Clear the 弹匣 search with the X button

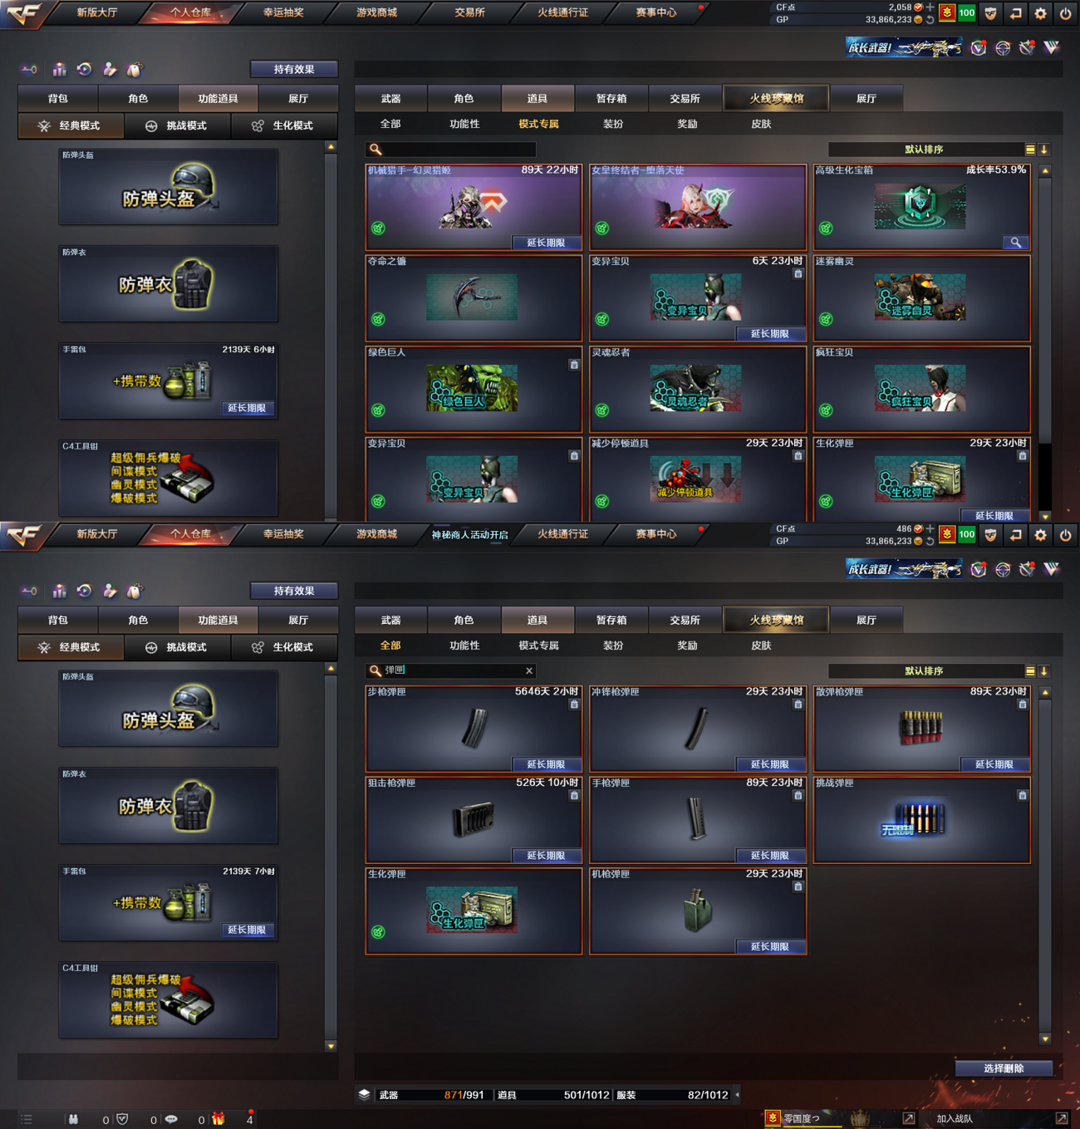529,671
